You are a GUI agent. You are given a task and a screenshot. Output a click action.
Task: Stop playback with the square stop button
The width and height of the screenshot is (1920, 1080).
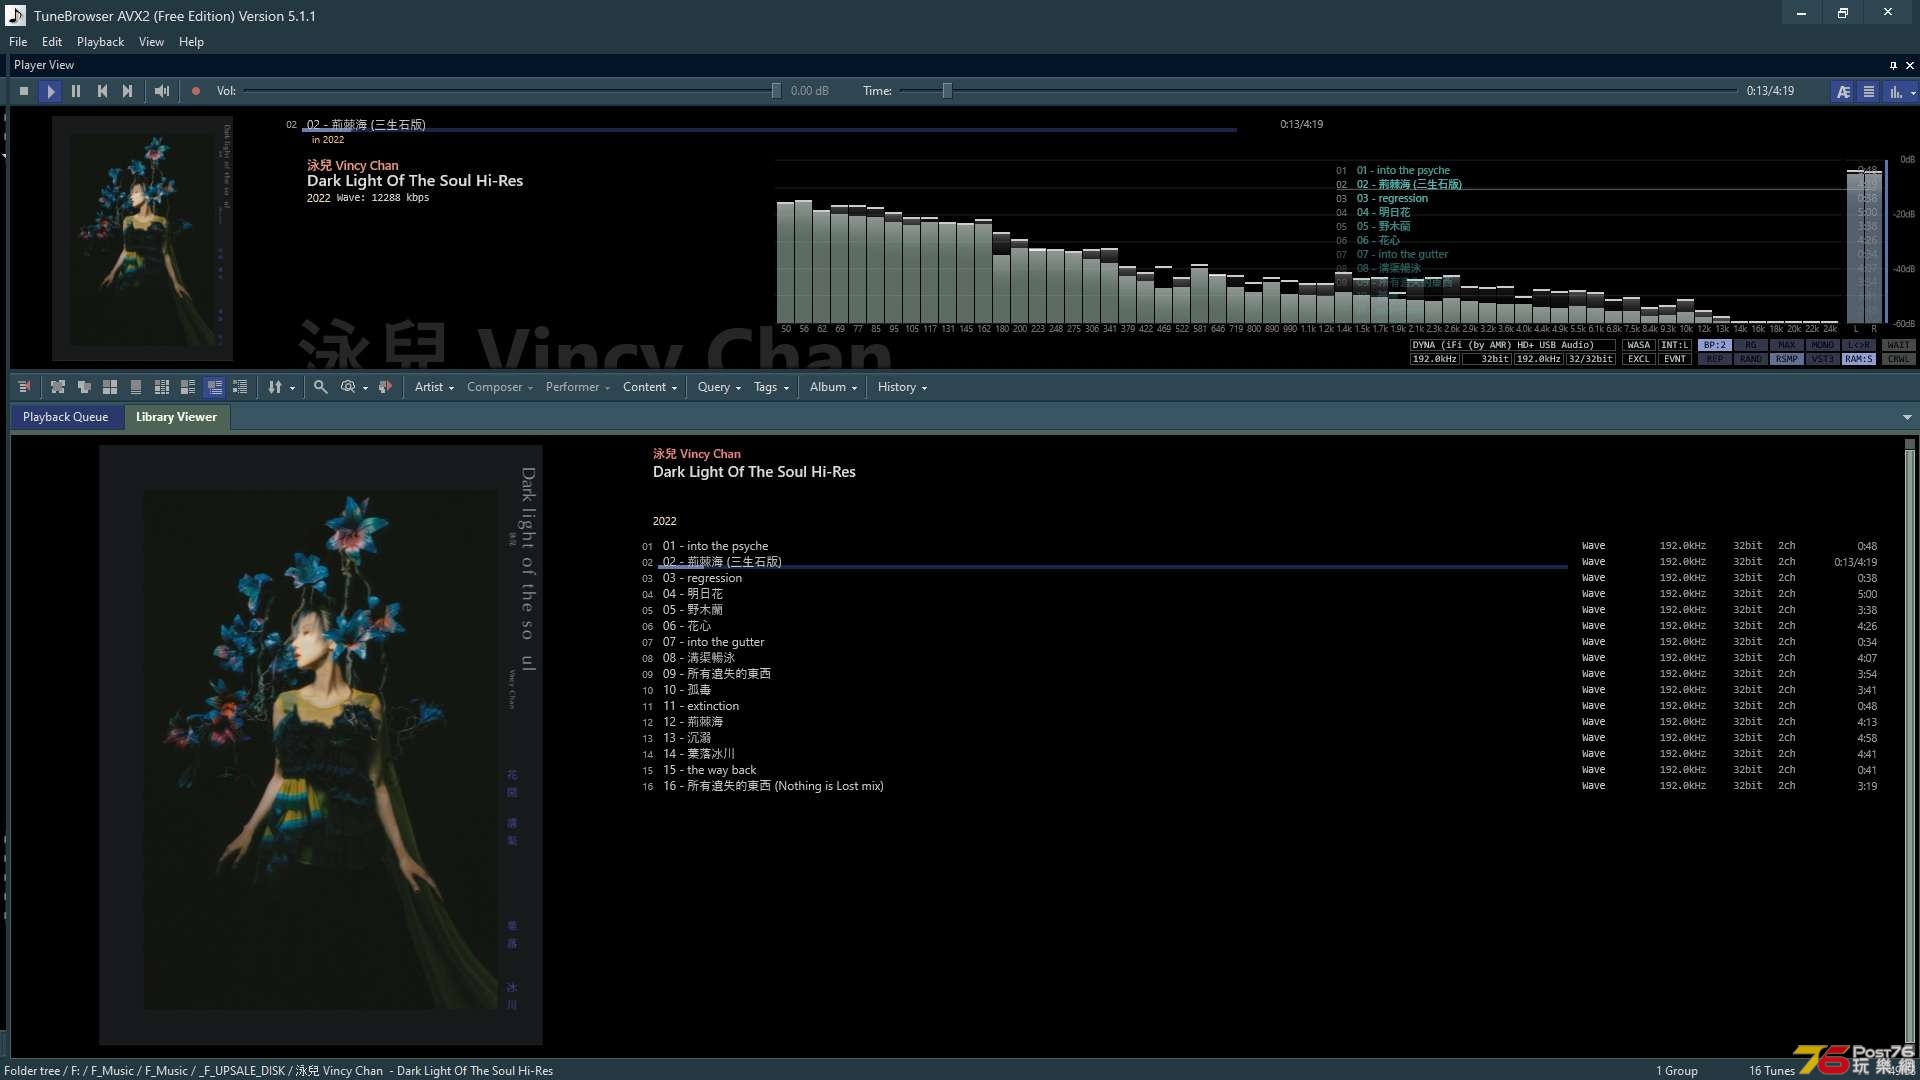tap(24, 91)
